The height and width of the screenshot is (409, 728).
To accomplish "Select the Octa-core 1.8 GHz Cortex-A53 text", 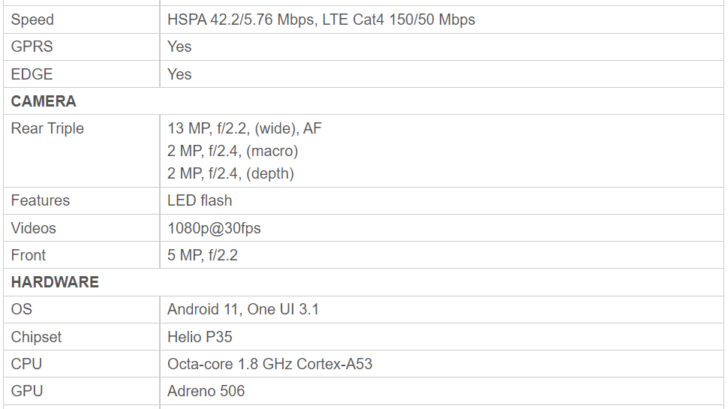I will point(270,364).
